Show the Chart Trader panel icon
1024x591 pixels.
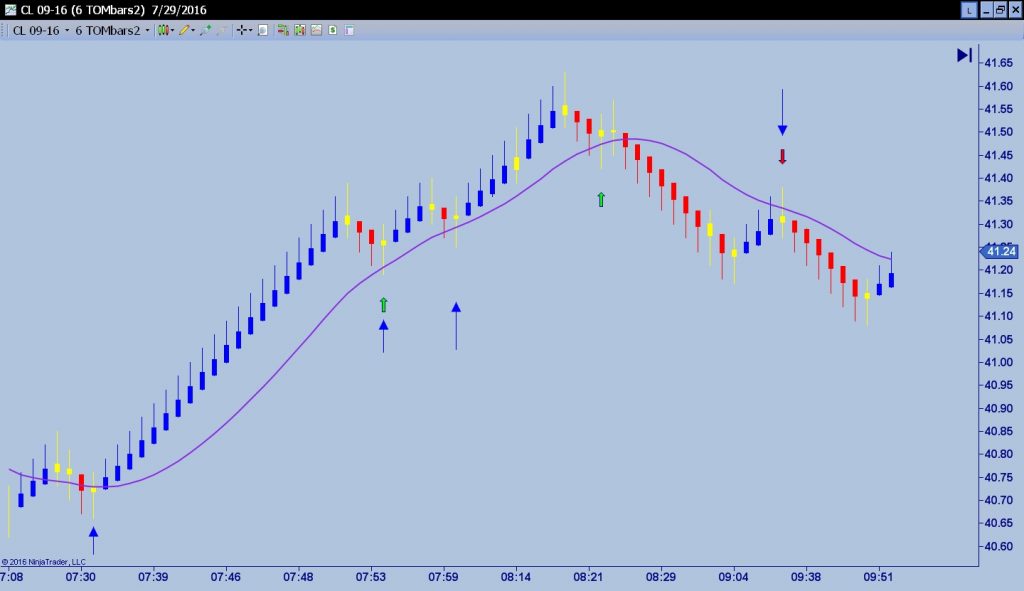tap(283, 30)
